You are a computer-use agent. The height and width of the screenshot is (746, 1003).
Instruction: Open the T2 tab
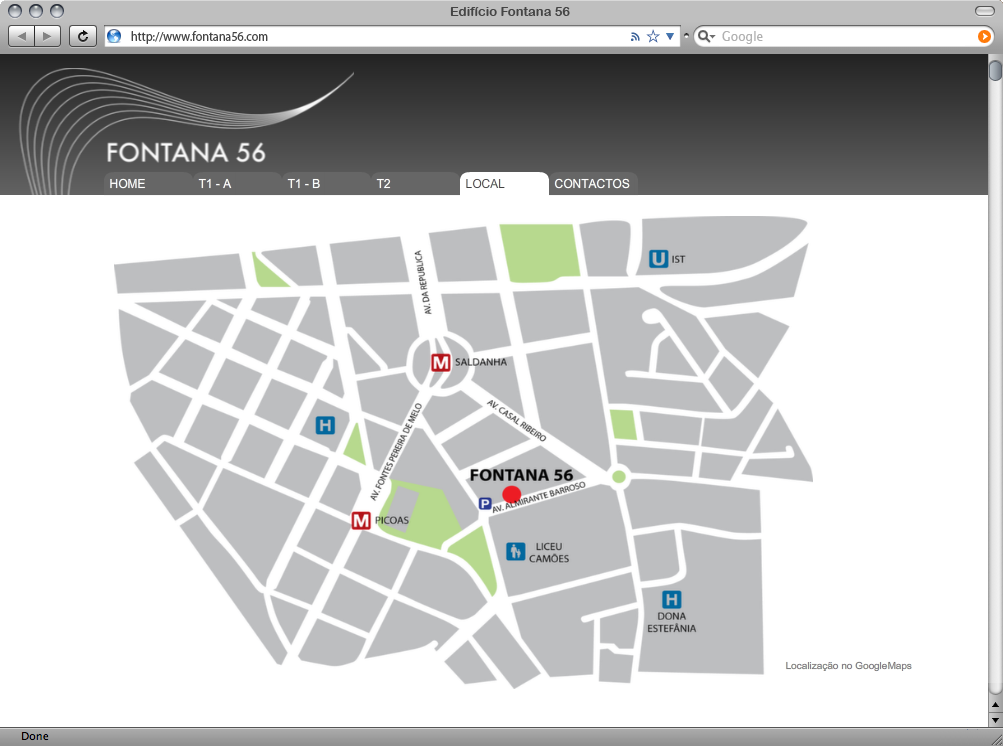tap(415, 184)
